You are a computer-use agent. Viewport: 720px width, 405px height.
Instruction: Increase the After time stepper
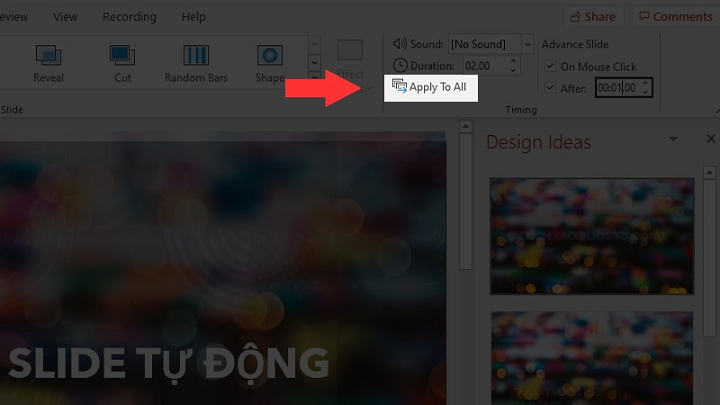point(645,83)
